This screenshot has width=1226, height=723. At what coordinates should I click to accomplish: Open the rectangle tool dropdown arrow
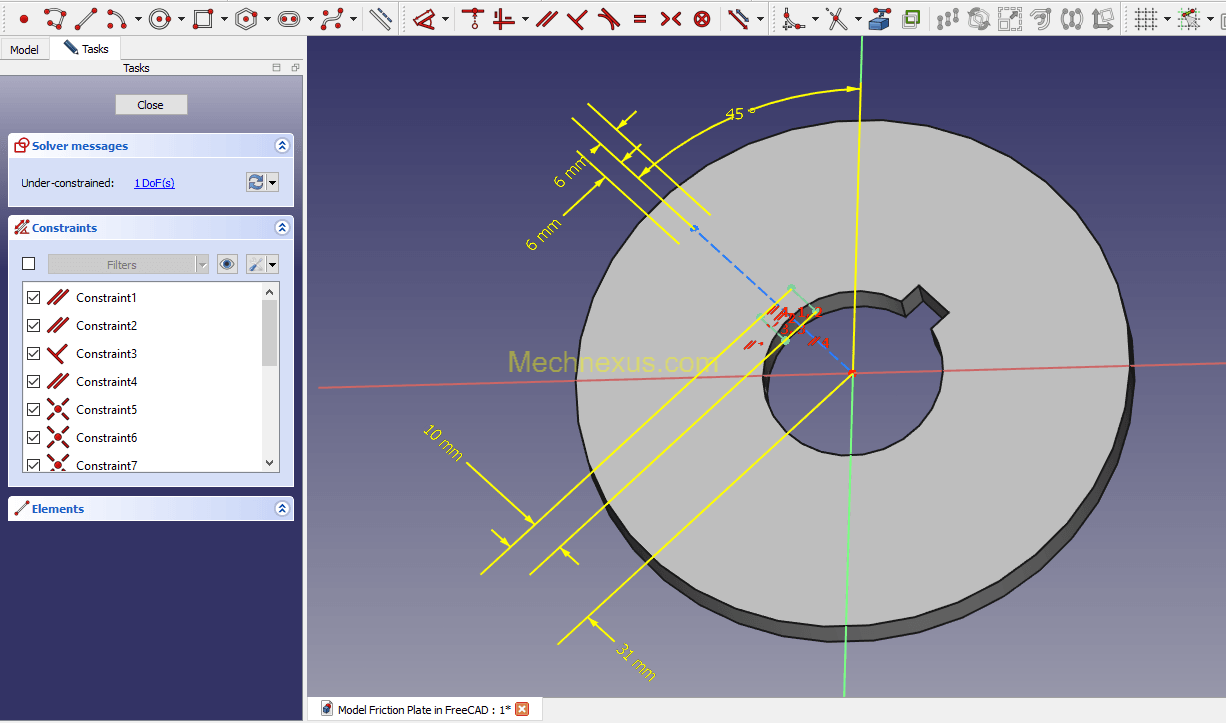[224, 19]
